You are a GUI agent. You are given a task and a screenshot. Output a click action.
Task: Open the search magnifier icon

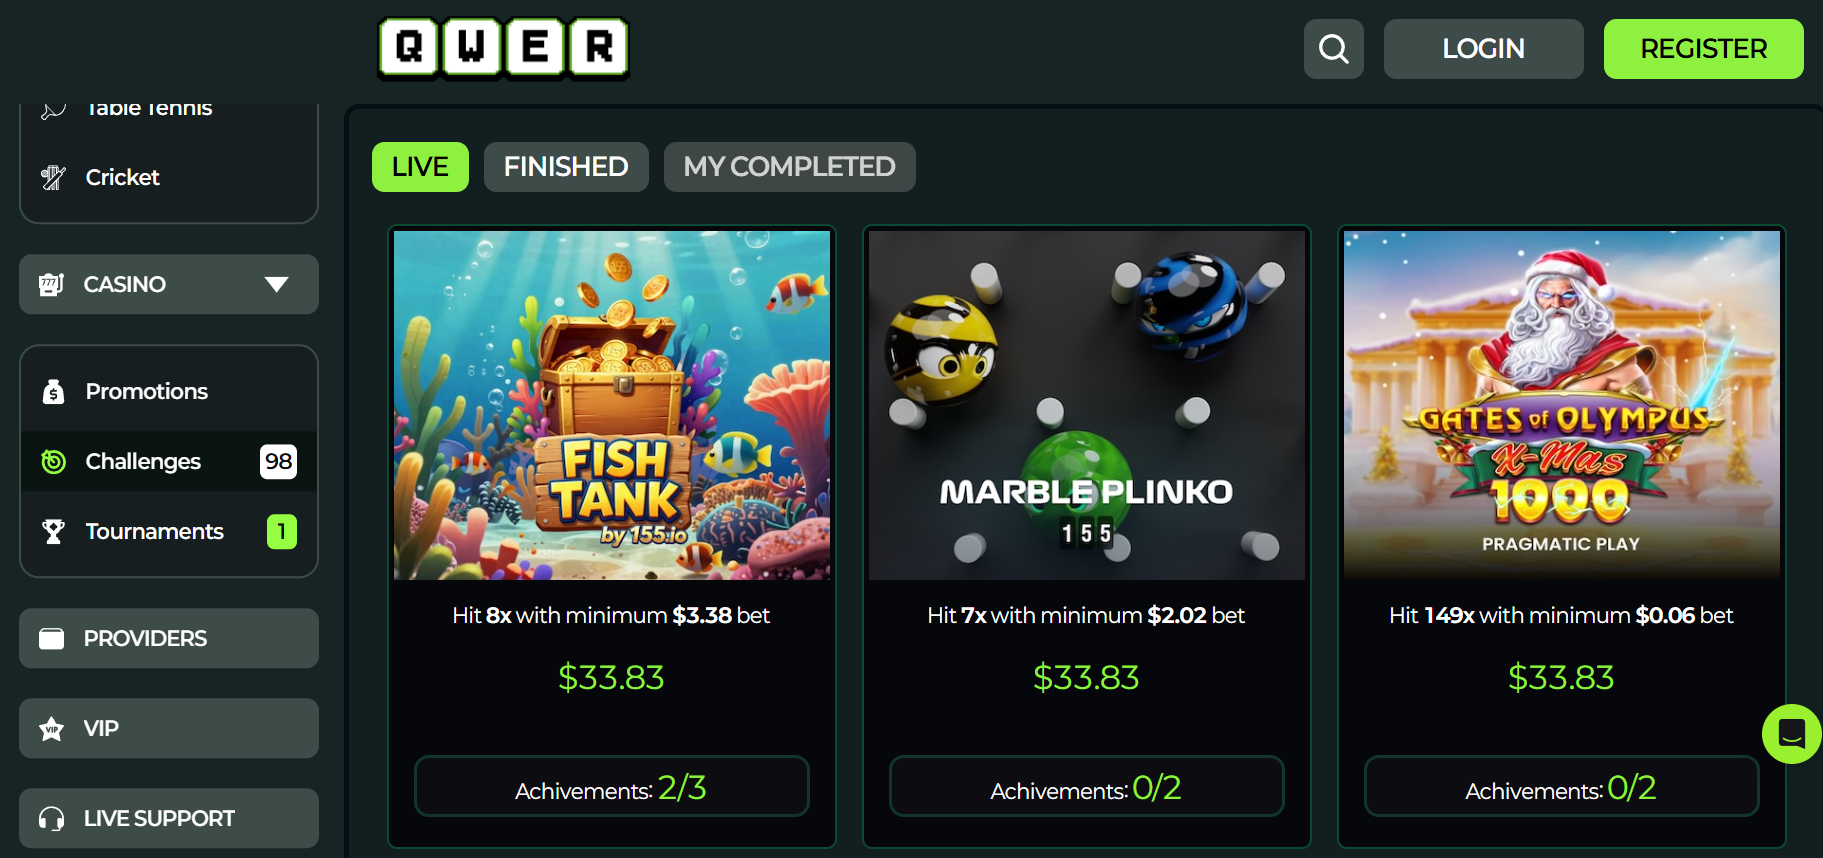point(1333,48)
